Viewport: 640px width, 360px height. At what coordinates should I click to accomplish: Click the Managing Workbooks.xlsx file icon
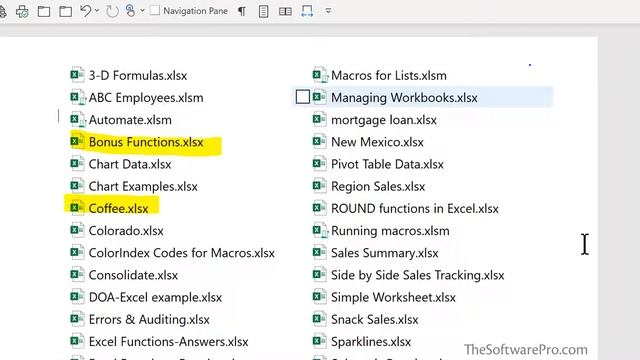click(319, 97)
